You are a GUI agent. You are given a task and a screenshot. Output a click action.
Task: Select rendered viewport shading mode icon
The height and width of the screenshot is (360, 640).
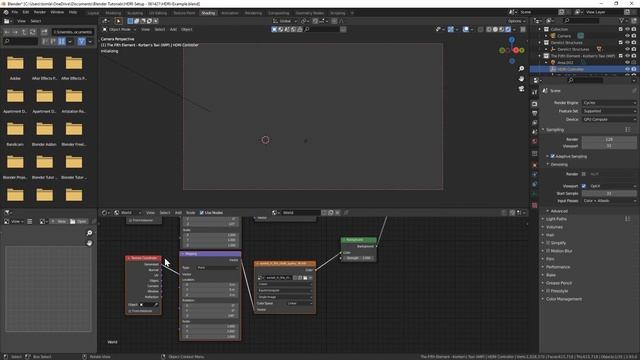pyautogui.click(x=508, y=29)
